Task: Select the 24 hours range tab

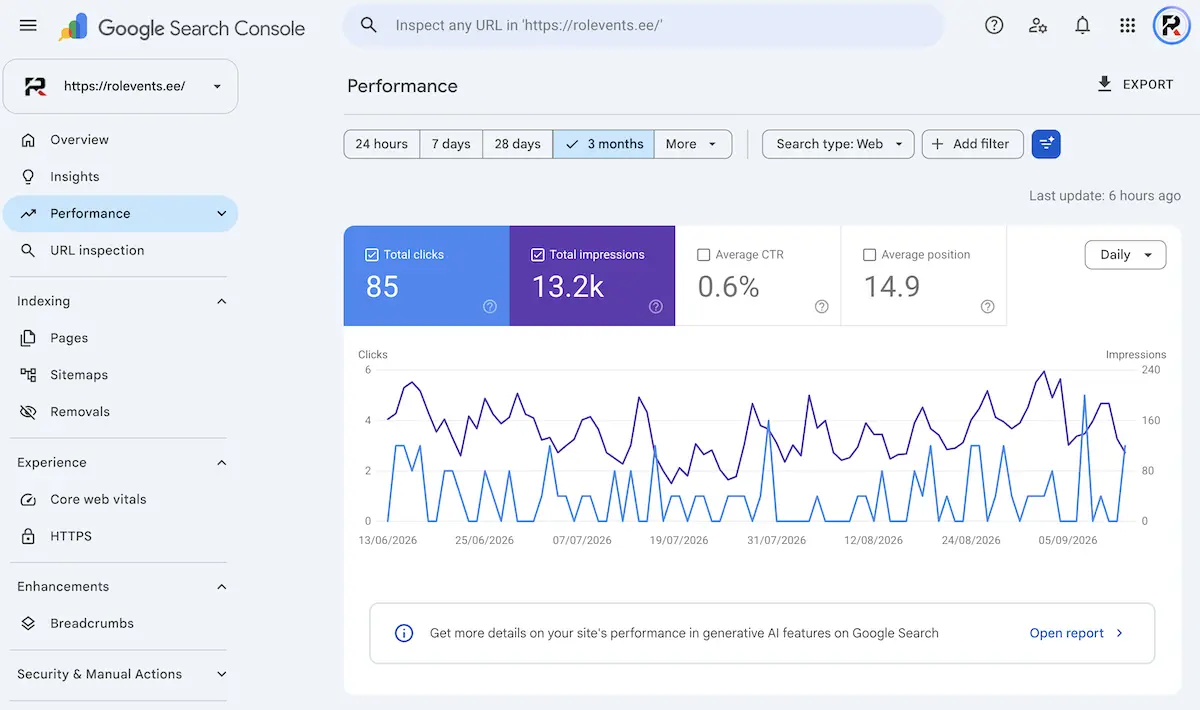Action: [382, 144]
